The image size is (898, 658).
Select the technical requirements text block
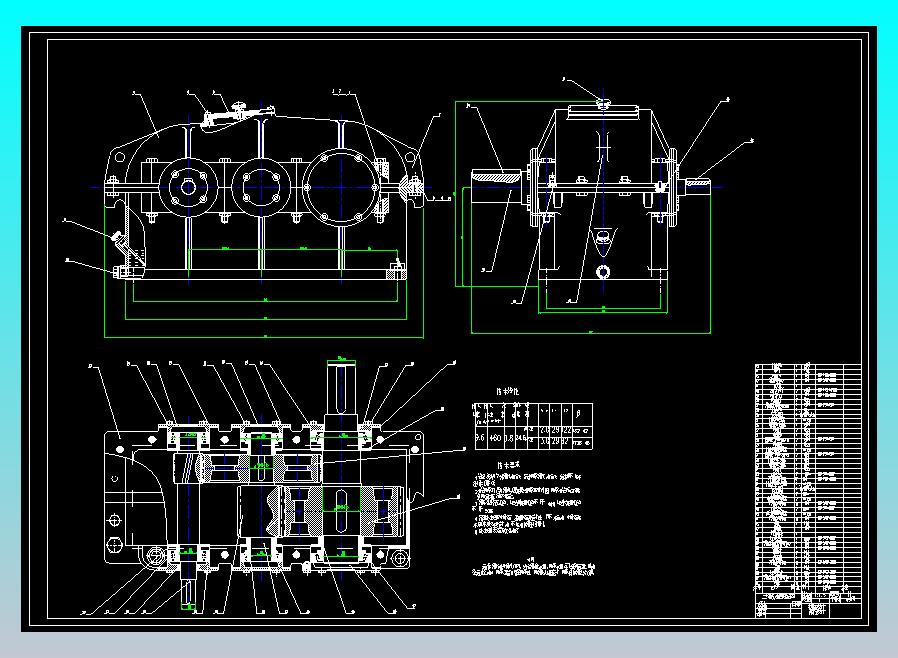(527, 498)
